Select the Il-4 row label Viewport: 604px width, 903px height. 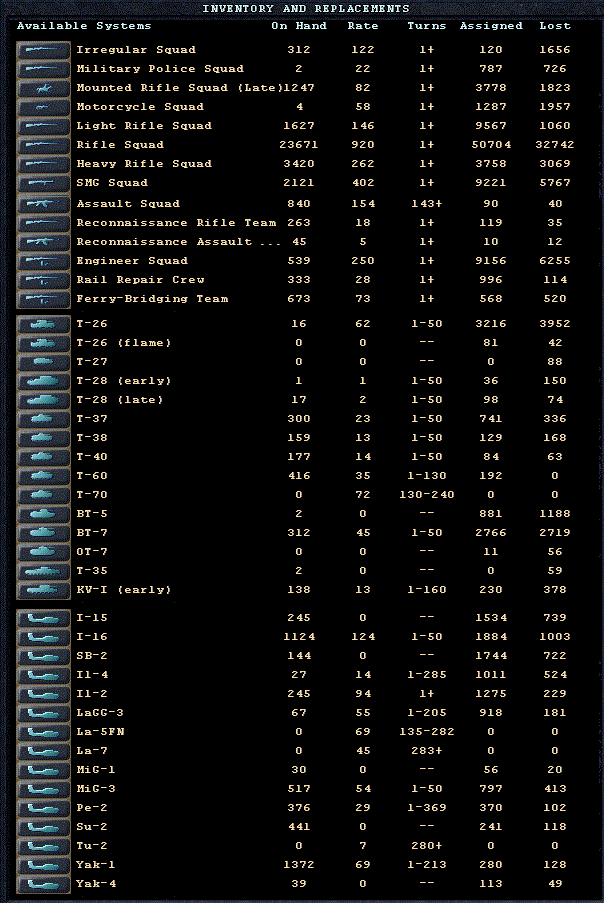92,674
